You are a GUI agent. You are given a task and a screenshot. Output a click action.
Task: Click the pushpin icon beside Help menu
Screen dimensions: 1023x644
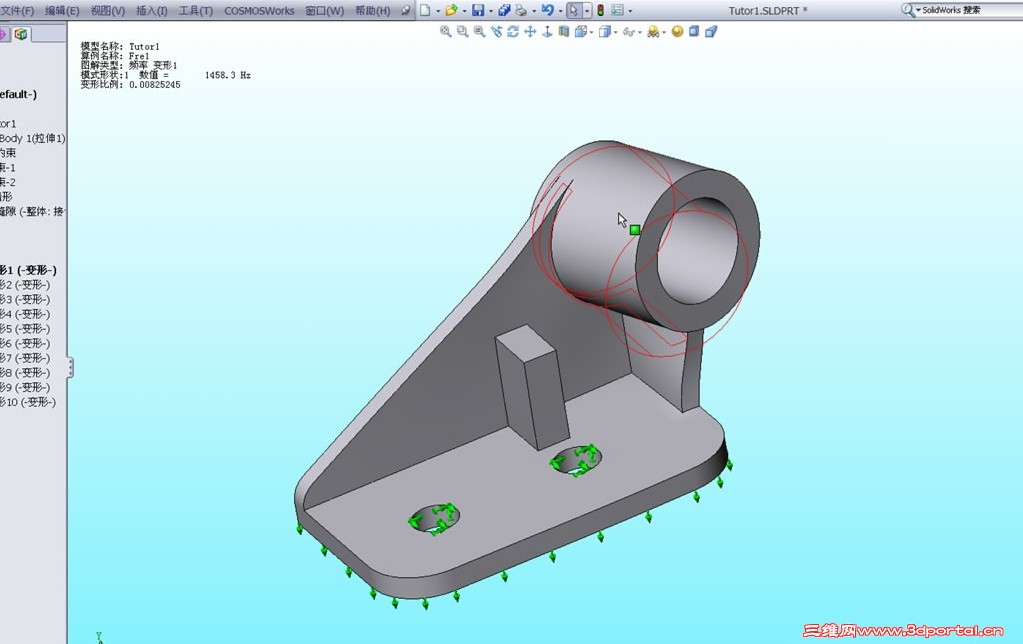click(405, 10)
